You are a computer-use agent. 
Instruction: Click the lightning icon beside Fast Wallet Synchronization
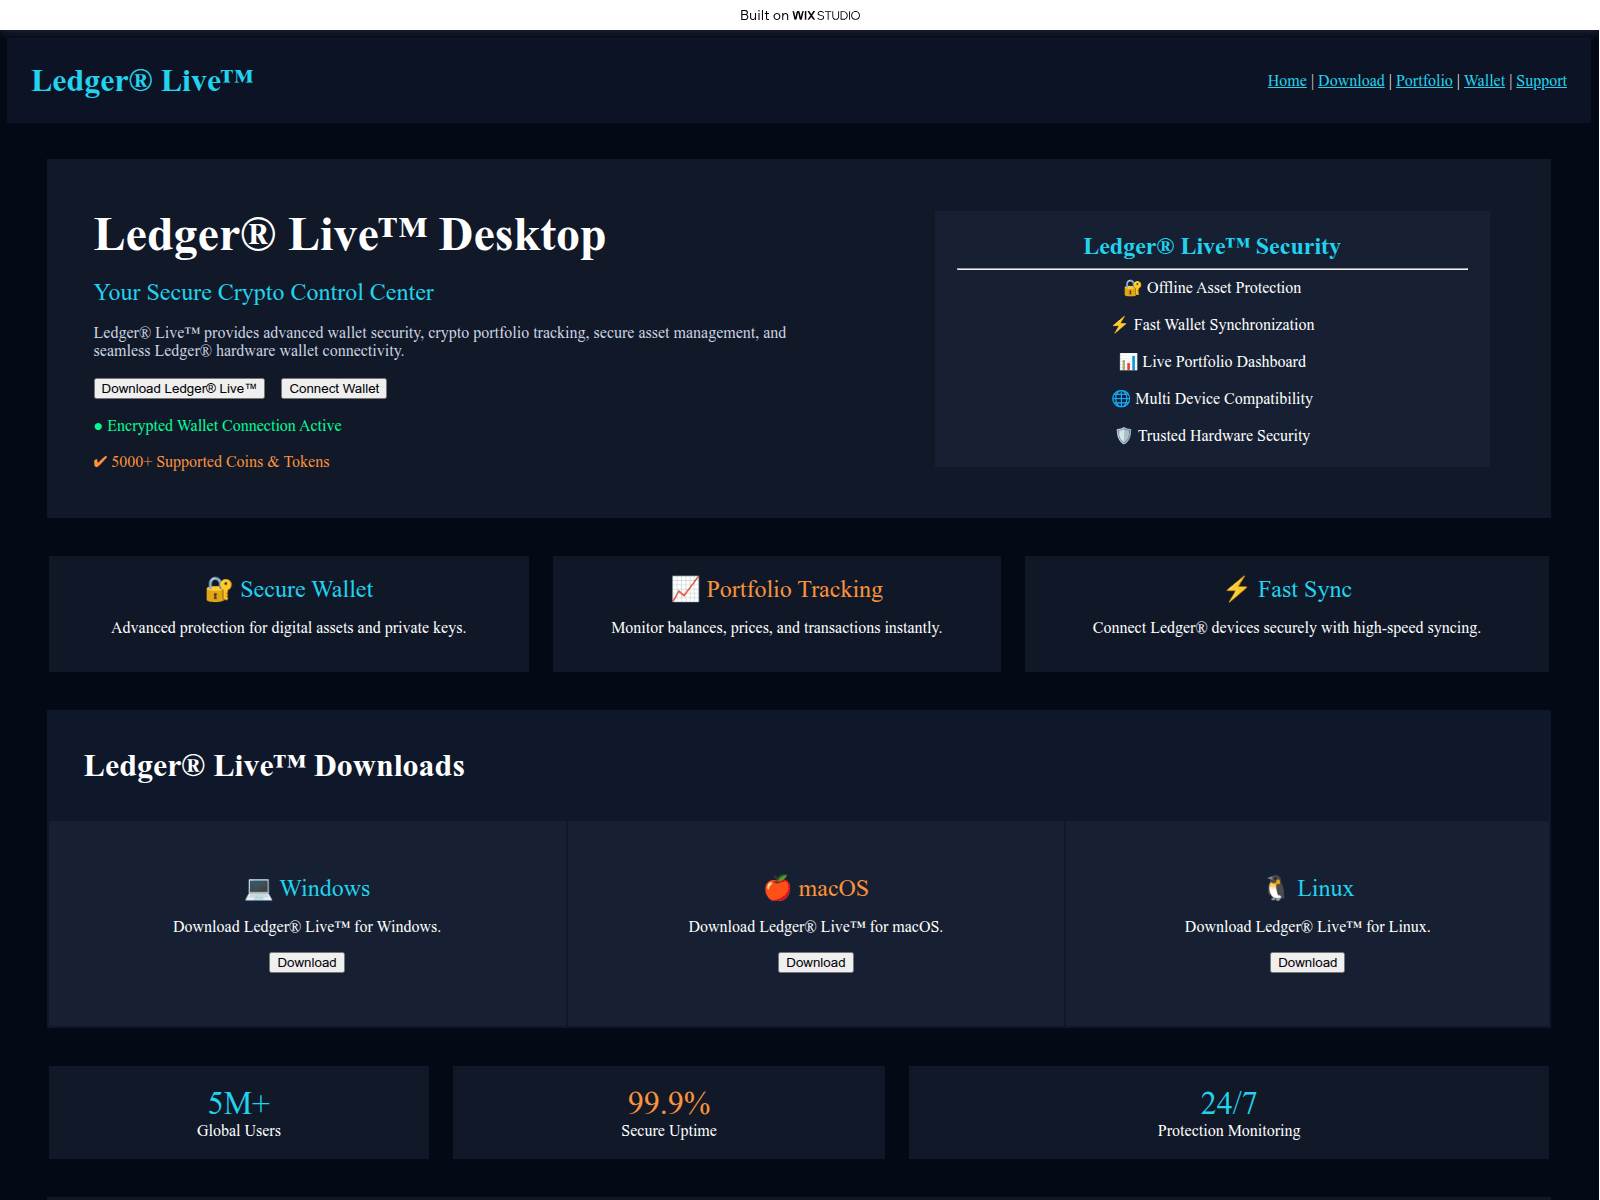tap(1119, 325)
